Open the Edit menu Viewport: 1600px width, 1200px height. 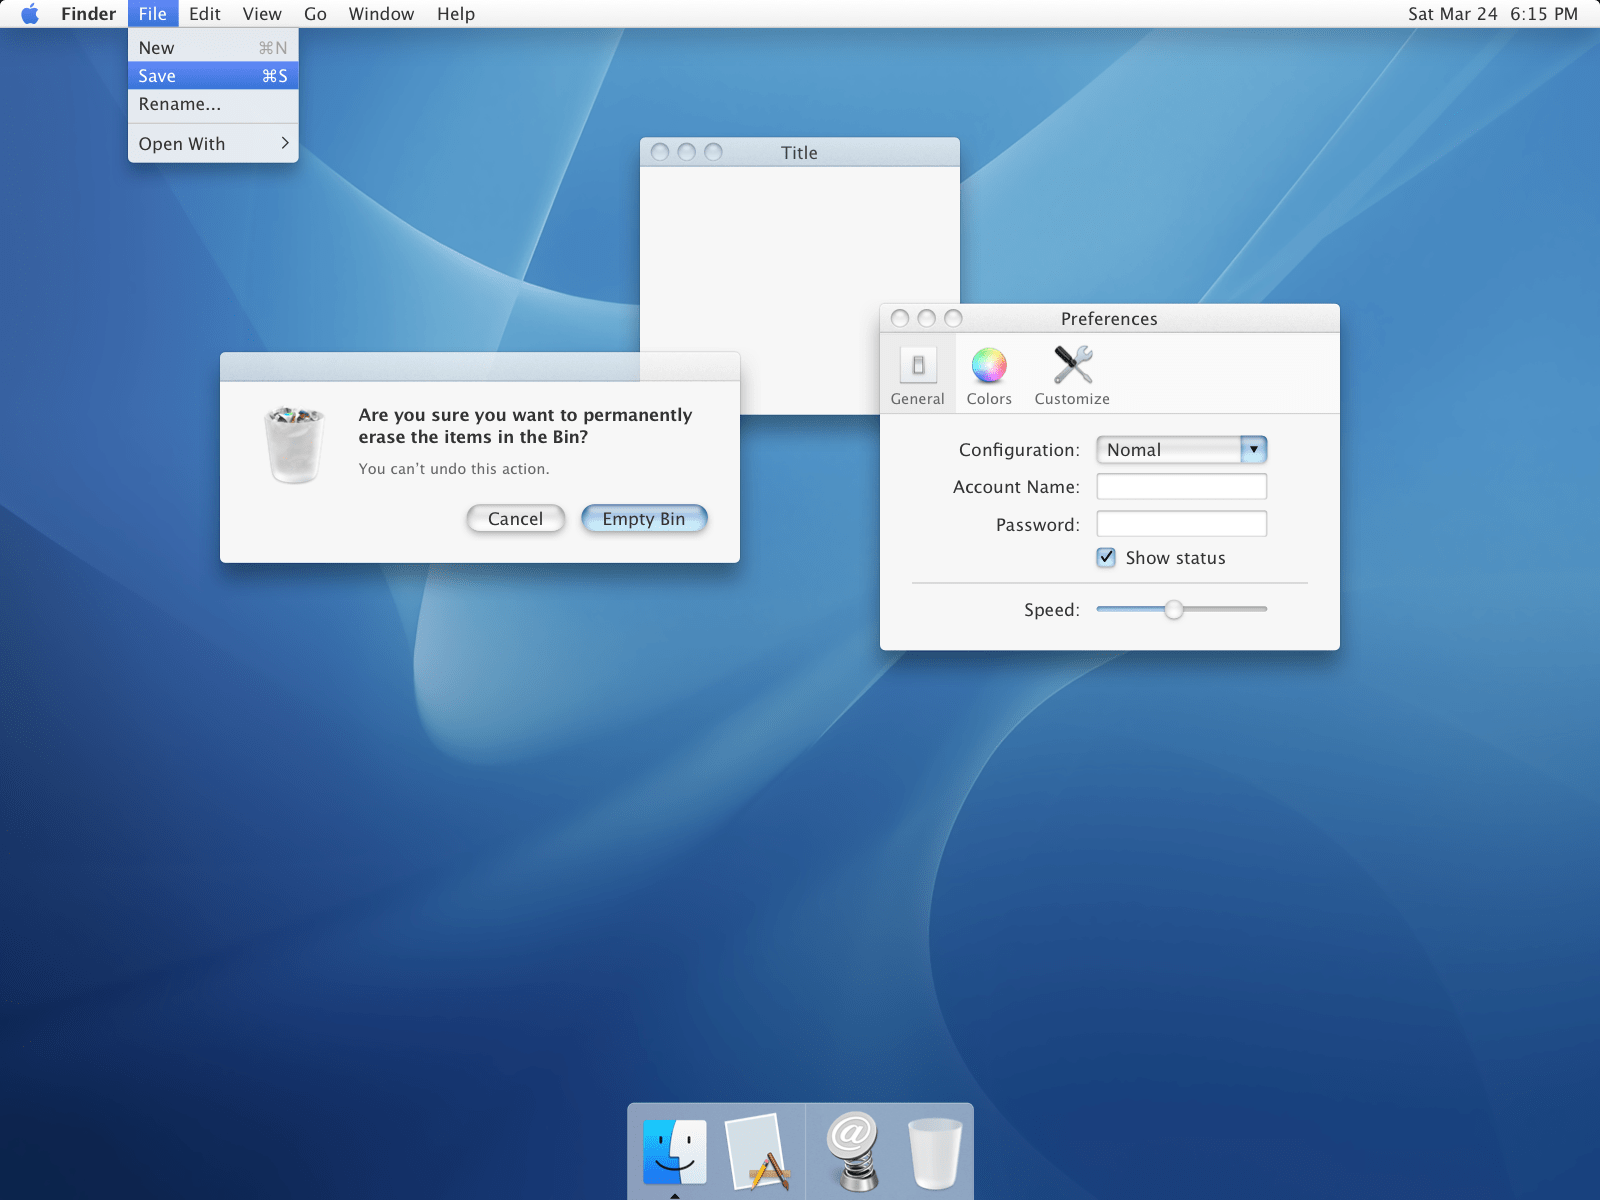(205, 14)
